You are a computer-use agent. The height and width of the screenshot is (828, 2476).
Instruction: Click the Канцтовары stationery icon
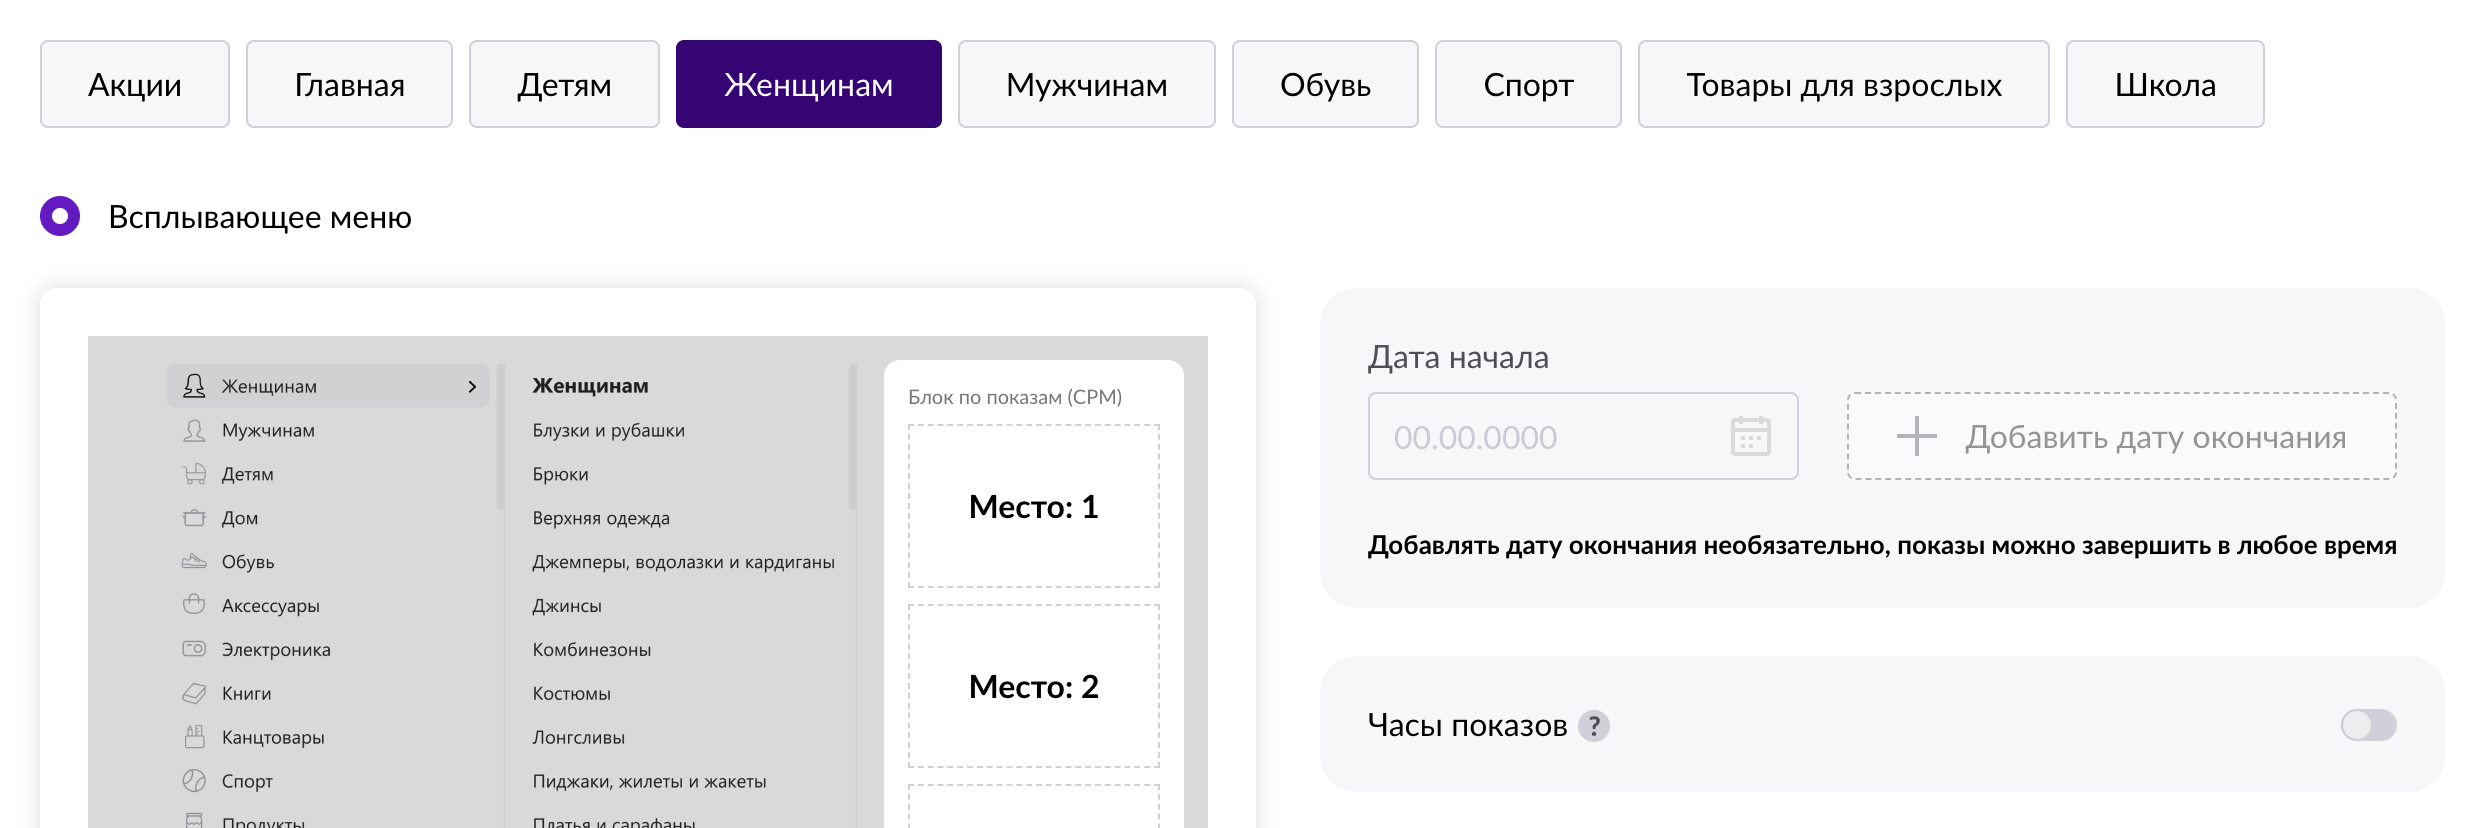click(194, 737)
